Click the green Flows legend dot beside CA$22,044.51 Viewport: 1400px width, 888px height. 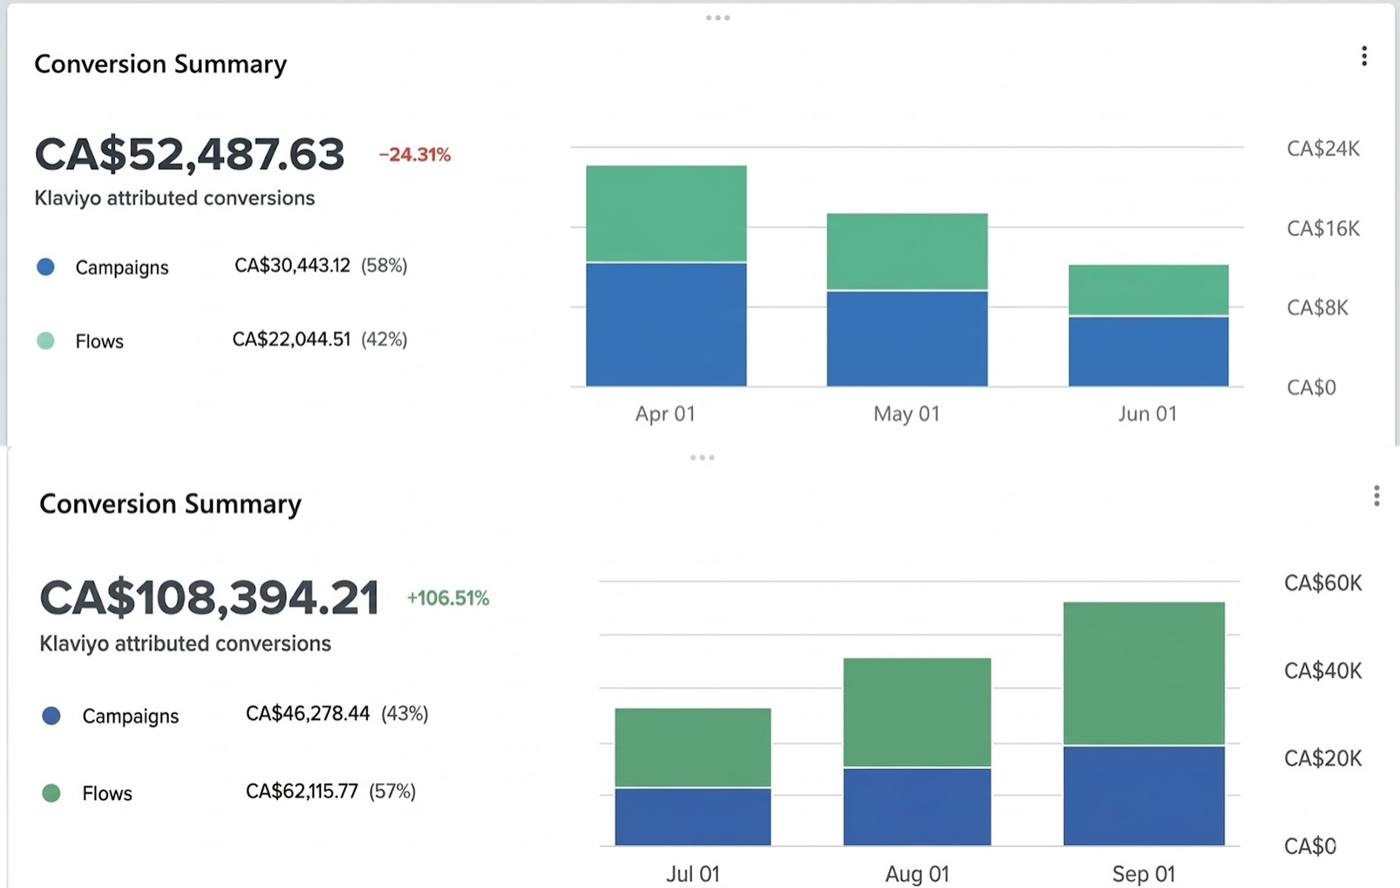click(45, 341)
